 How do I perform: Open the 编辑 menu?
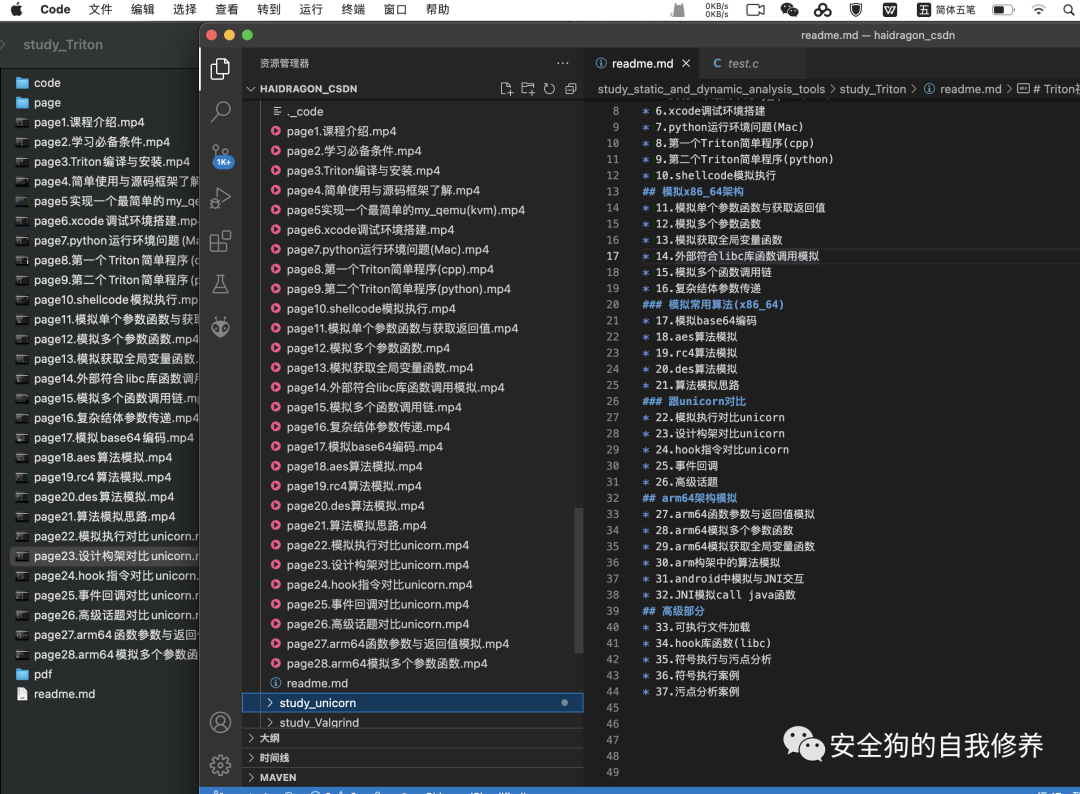(x=143, y=10)
